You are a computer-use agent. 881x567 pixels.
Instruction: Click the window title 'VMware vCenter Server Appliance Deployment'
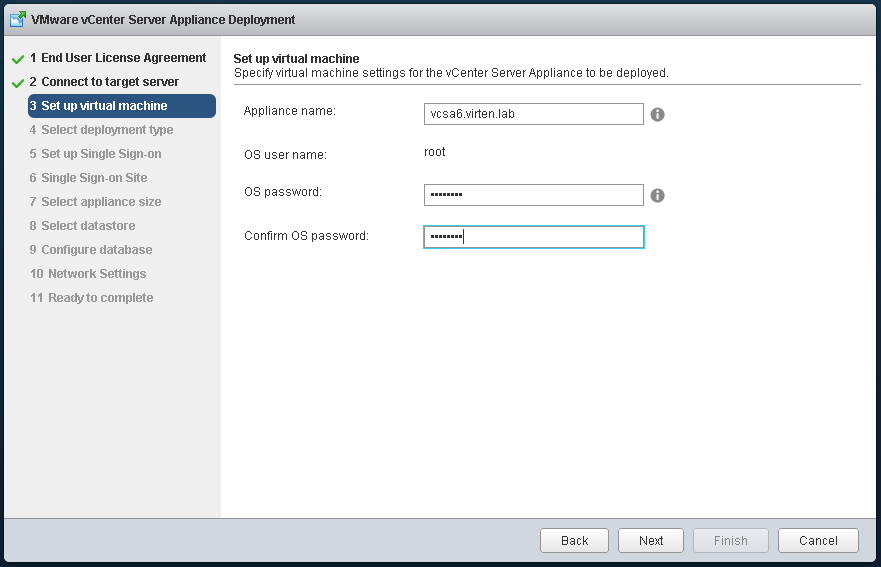[x=163, y=20]
